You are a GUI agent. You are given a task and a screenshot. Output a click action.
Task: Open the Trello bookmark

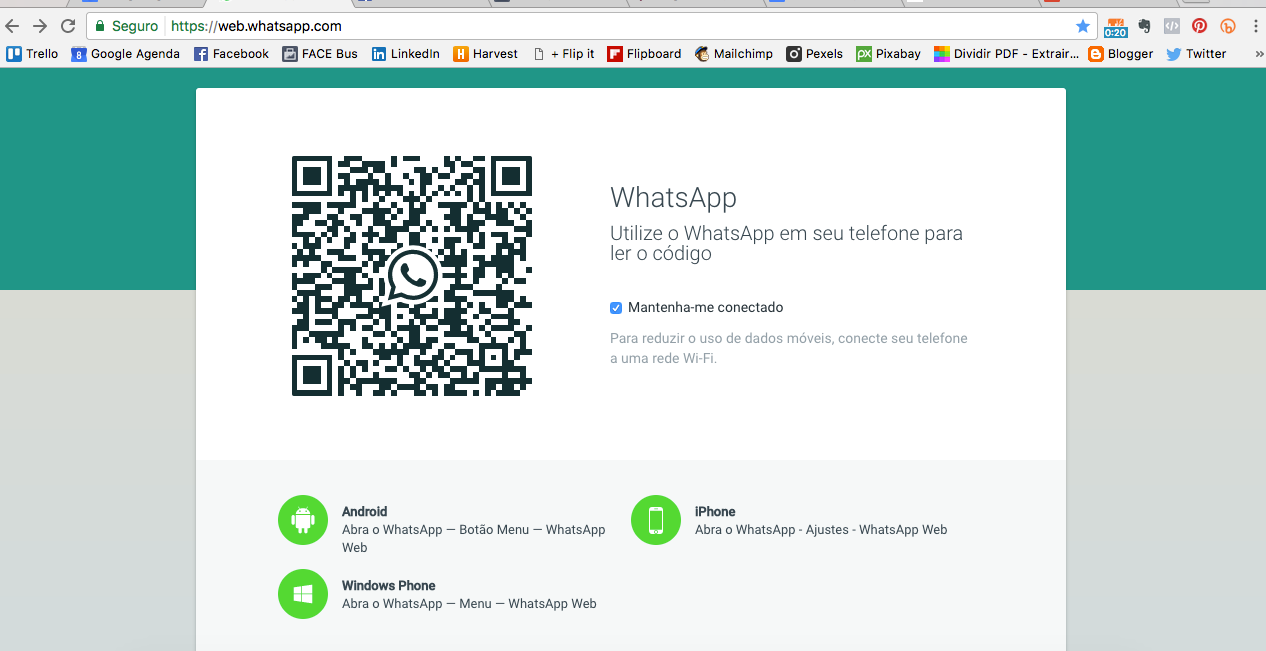[32, 54]
